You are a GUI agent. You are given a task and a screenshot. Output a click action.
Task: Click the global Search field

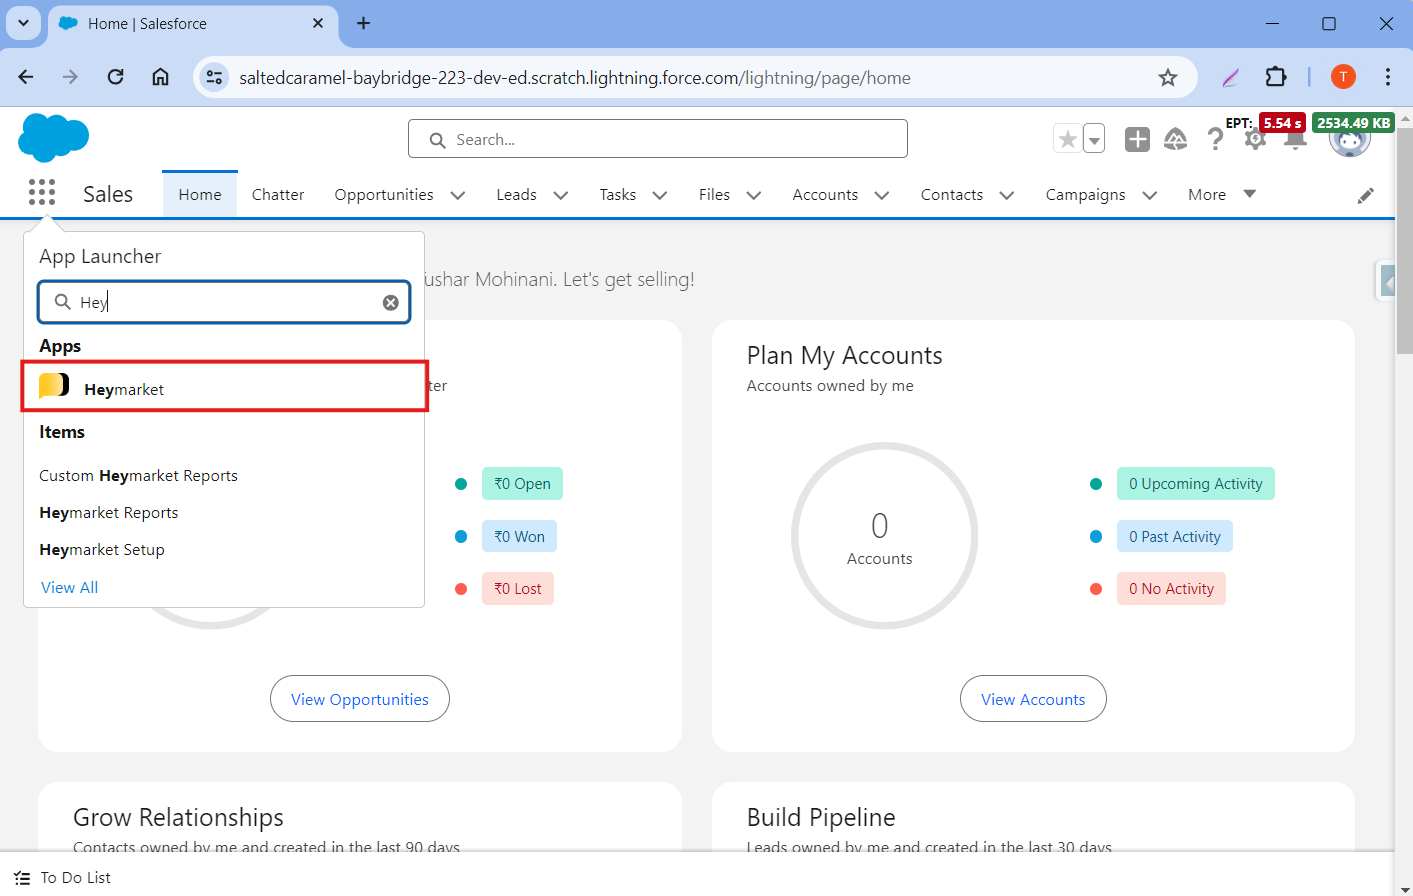tap(658, 139)
